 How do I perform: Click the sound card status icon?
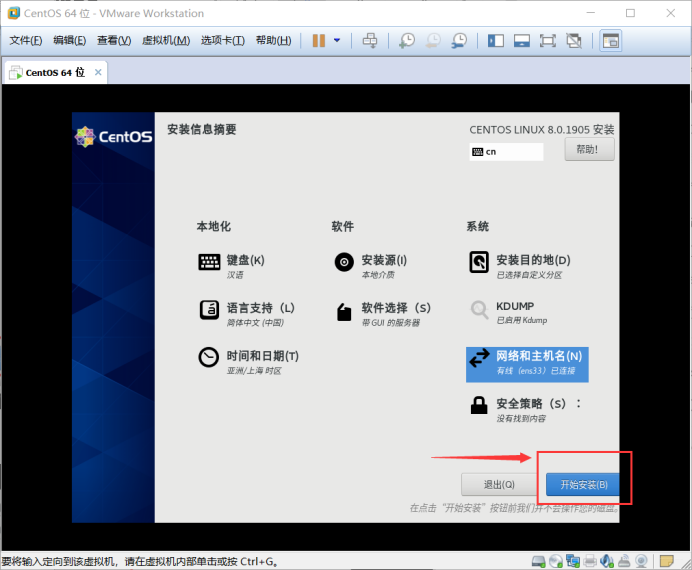(x=607, y=561)
